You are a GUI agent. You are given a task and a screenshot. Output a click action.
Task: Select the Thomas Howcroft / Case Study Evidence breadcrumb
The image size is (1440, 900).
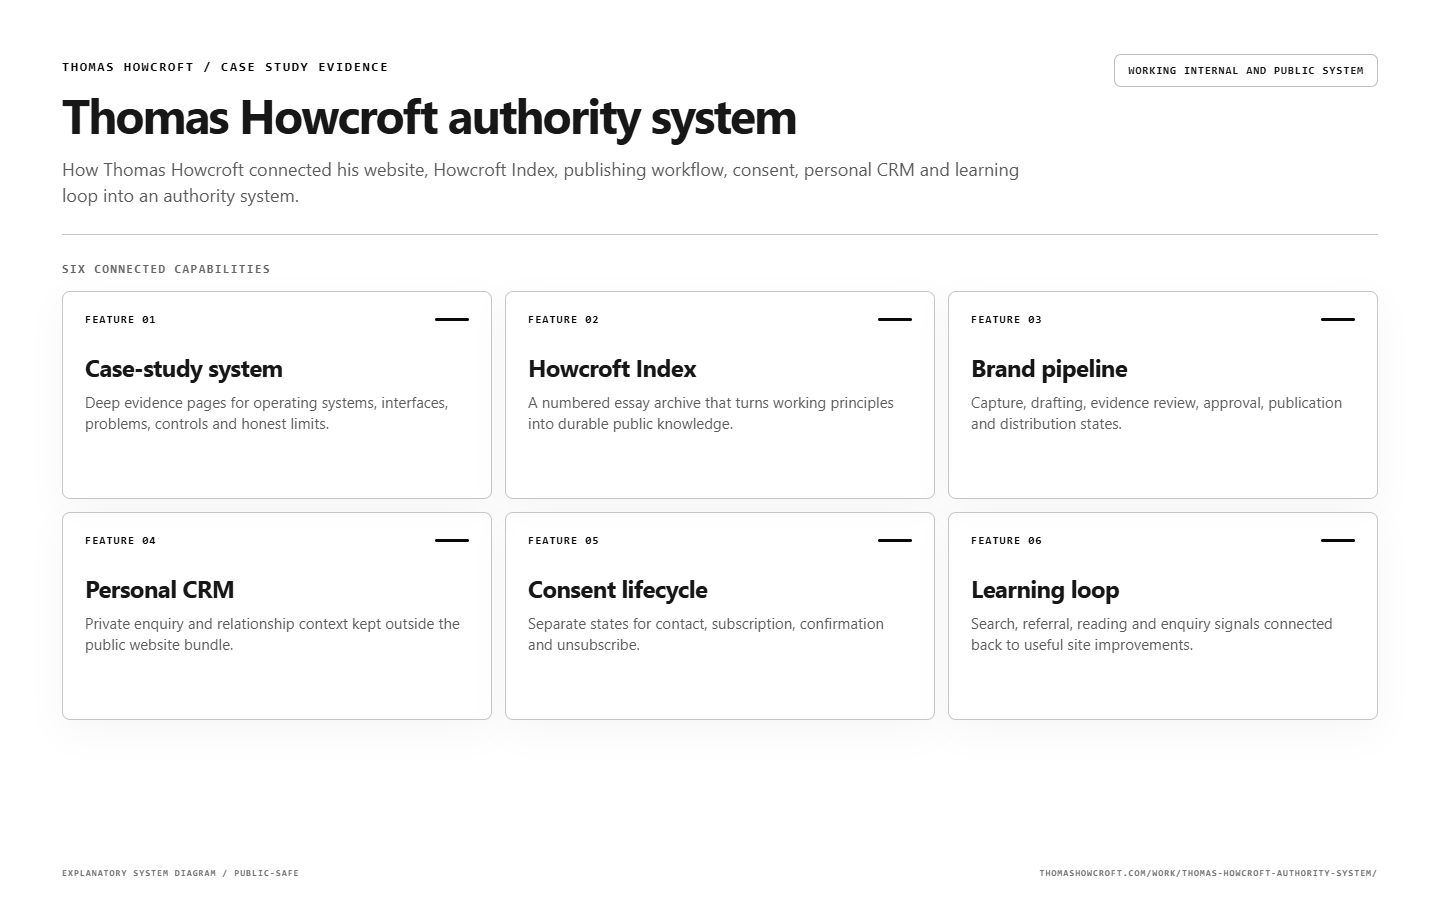[x=225, y=67]
